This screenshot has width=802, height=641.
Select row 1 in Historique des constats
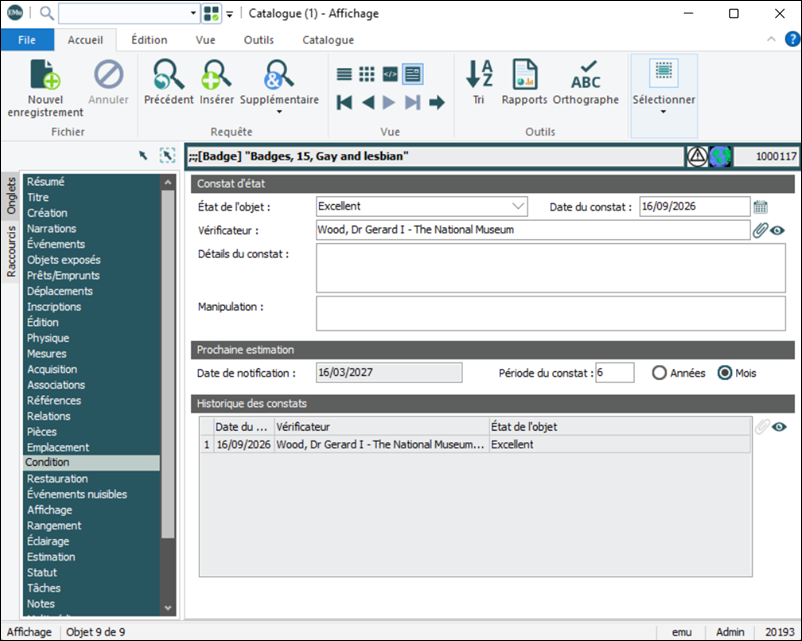[x=475, y=445]
